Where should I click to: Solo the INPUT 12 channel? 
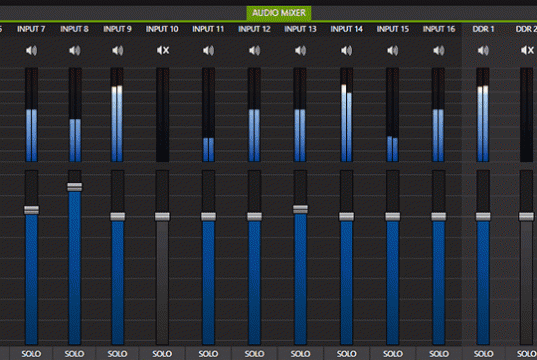254,353
